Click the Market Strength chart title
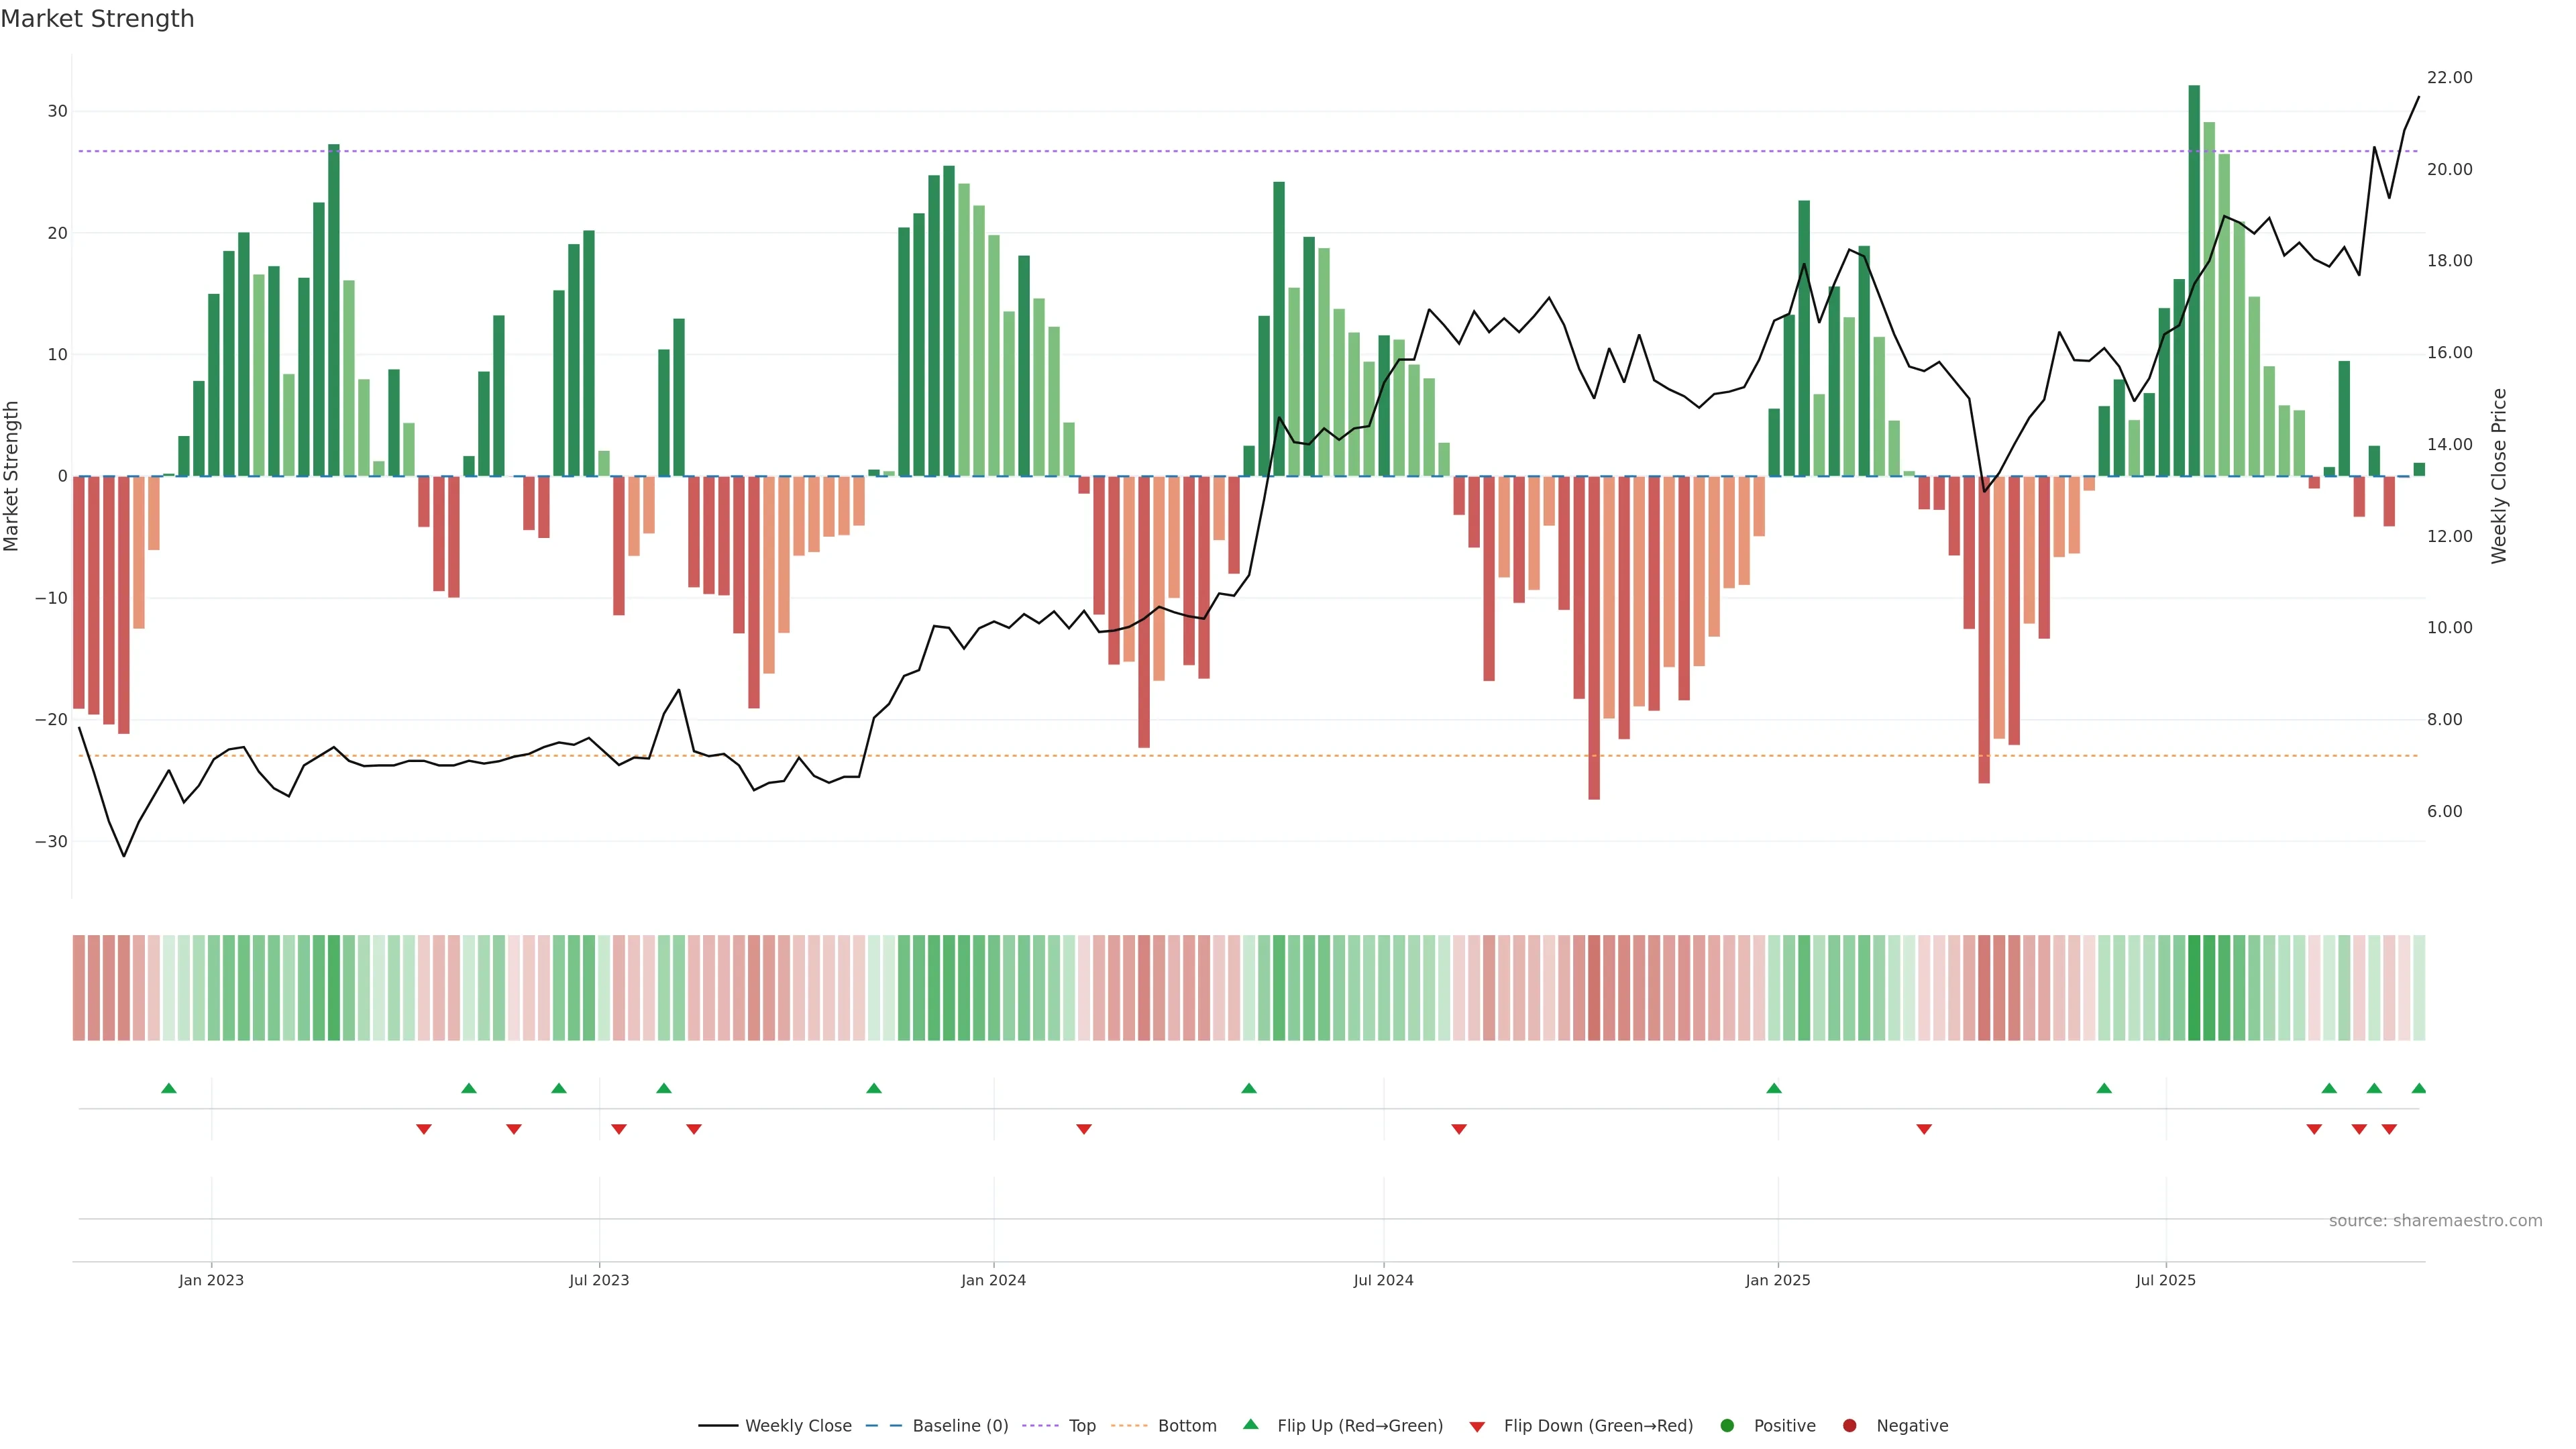 coord(97,19)
